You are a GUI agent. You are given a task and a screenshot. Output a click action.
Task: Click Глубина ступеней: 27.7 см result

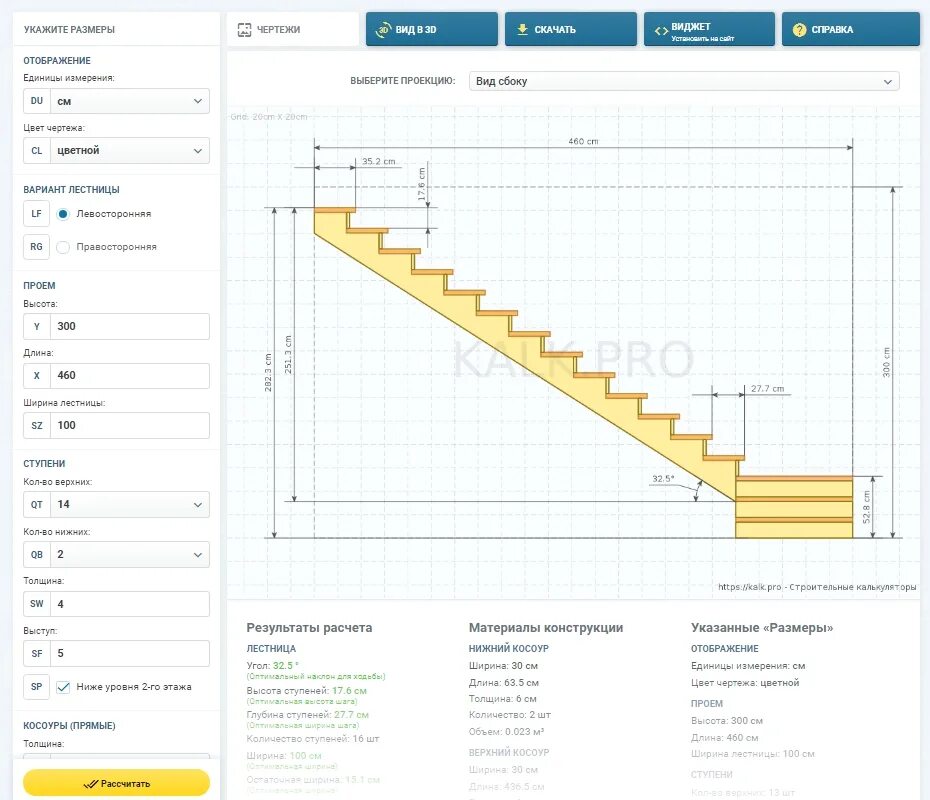coord(307,715)
